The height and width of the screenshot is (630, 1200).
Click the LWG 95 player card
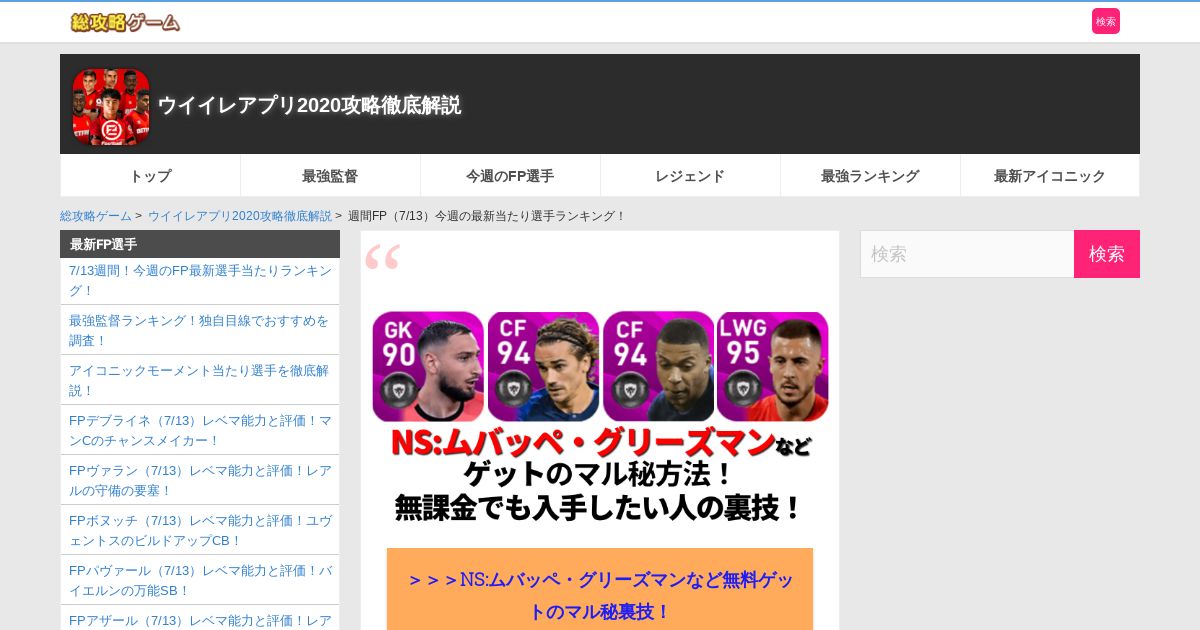(x=772, y=366)
